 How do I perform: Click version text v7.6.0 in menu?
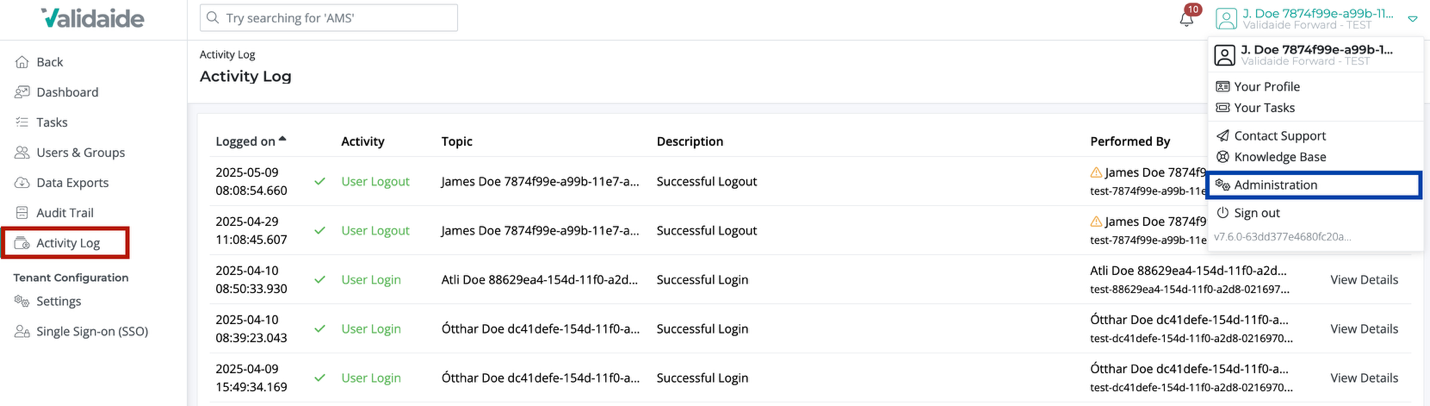(1282, 237)
